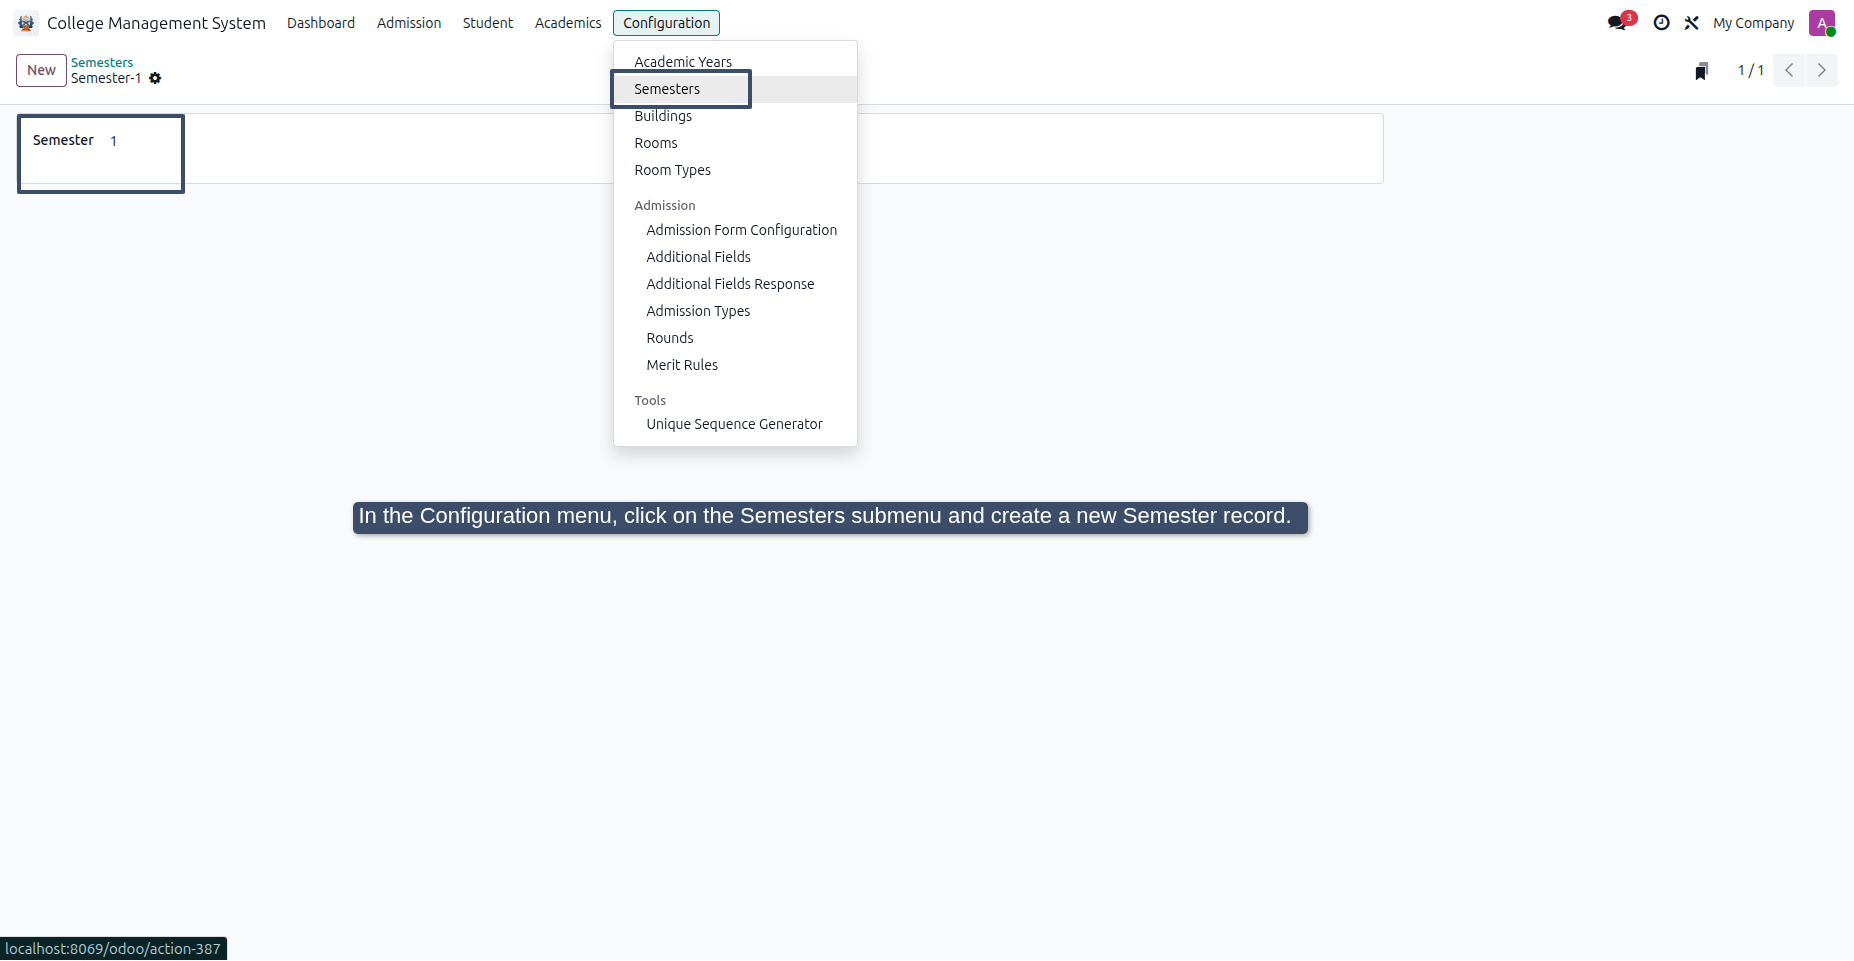Open the Student menu

[488, 23]
